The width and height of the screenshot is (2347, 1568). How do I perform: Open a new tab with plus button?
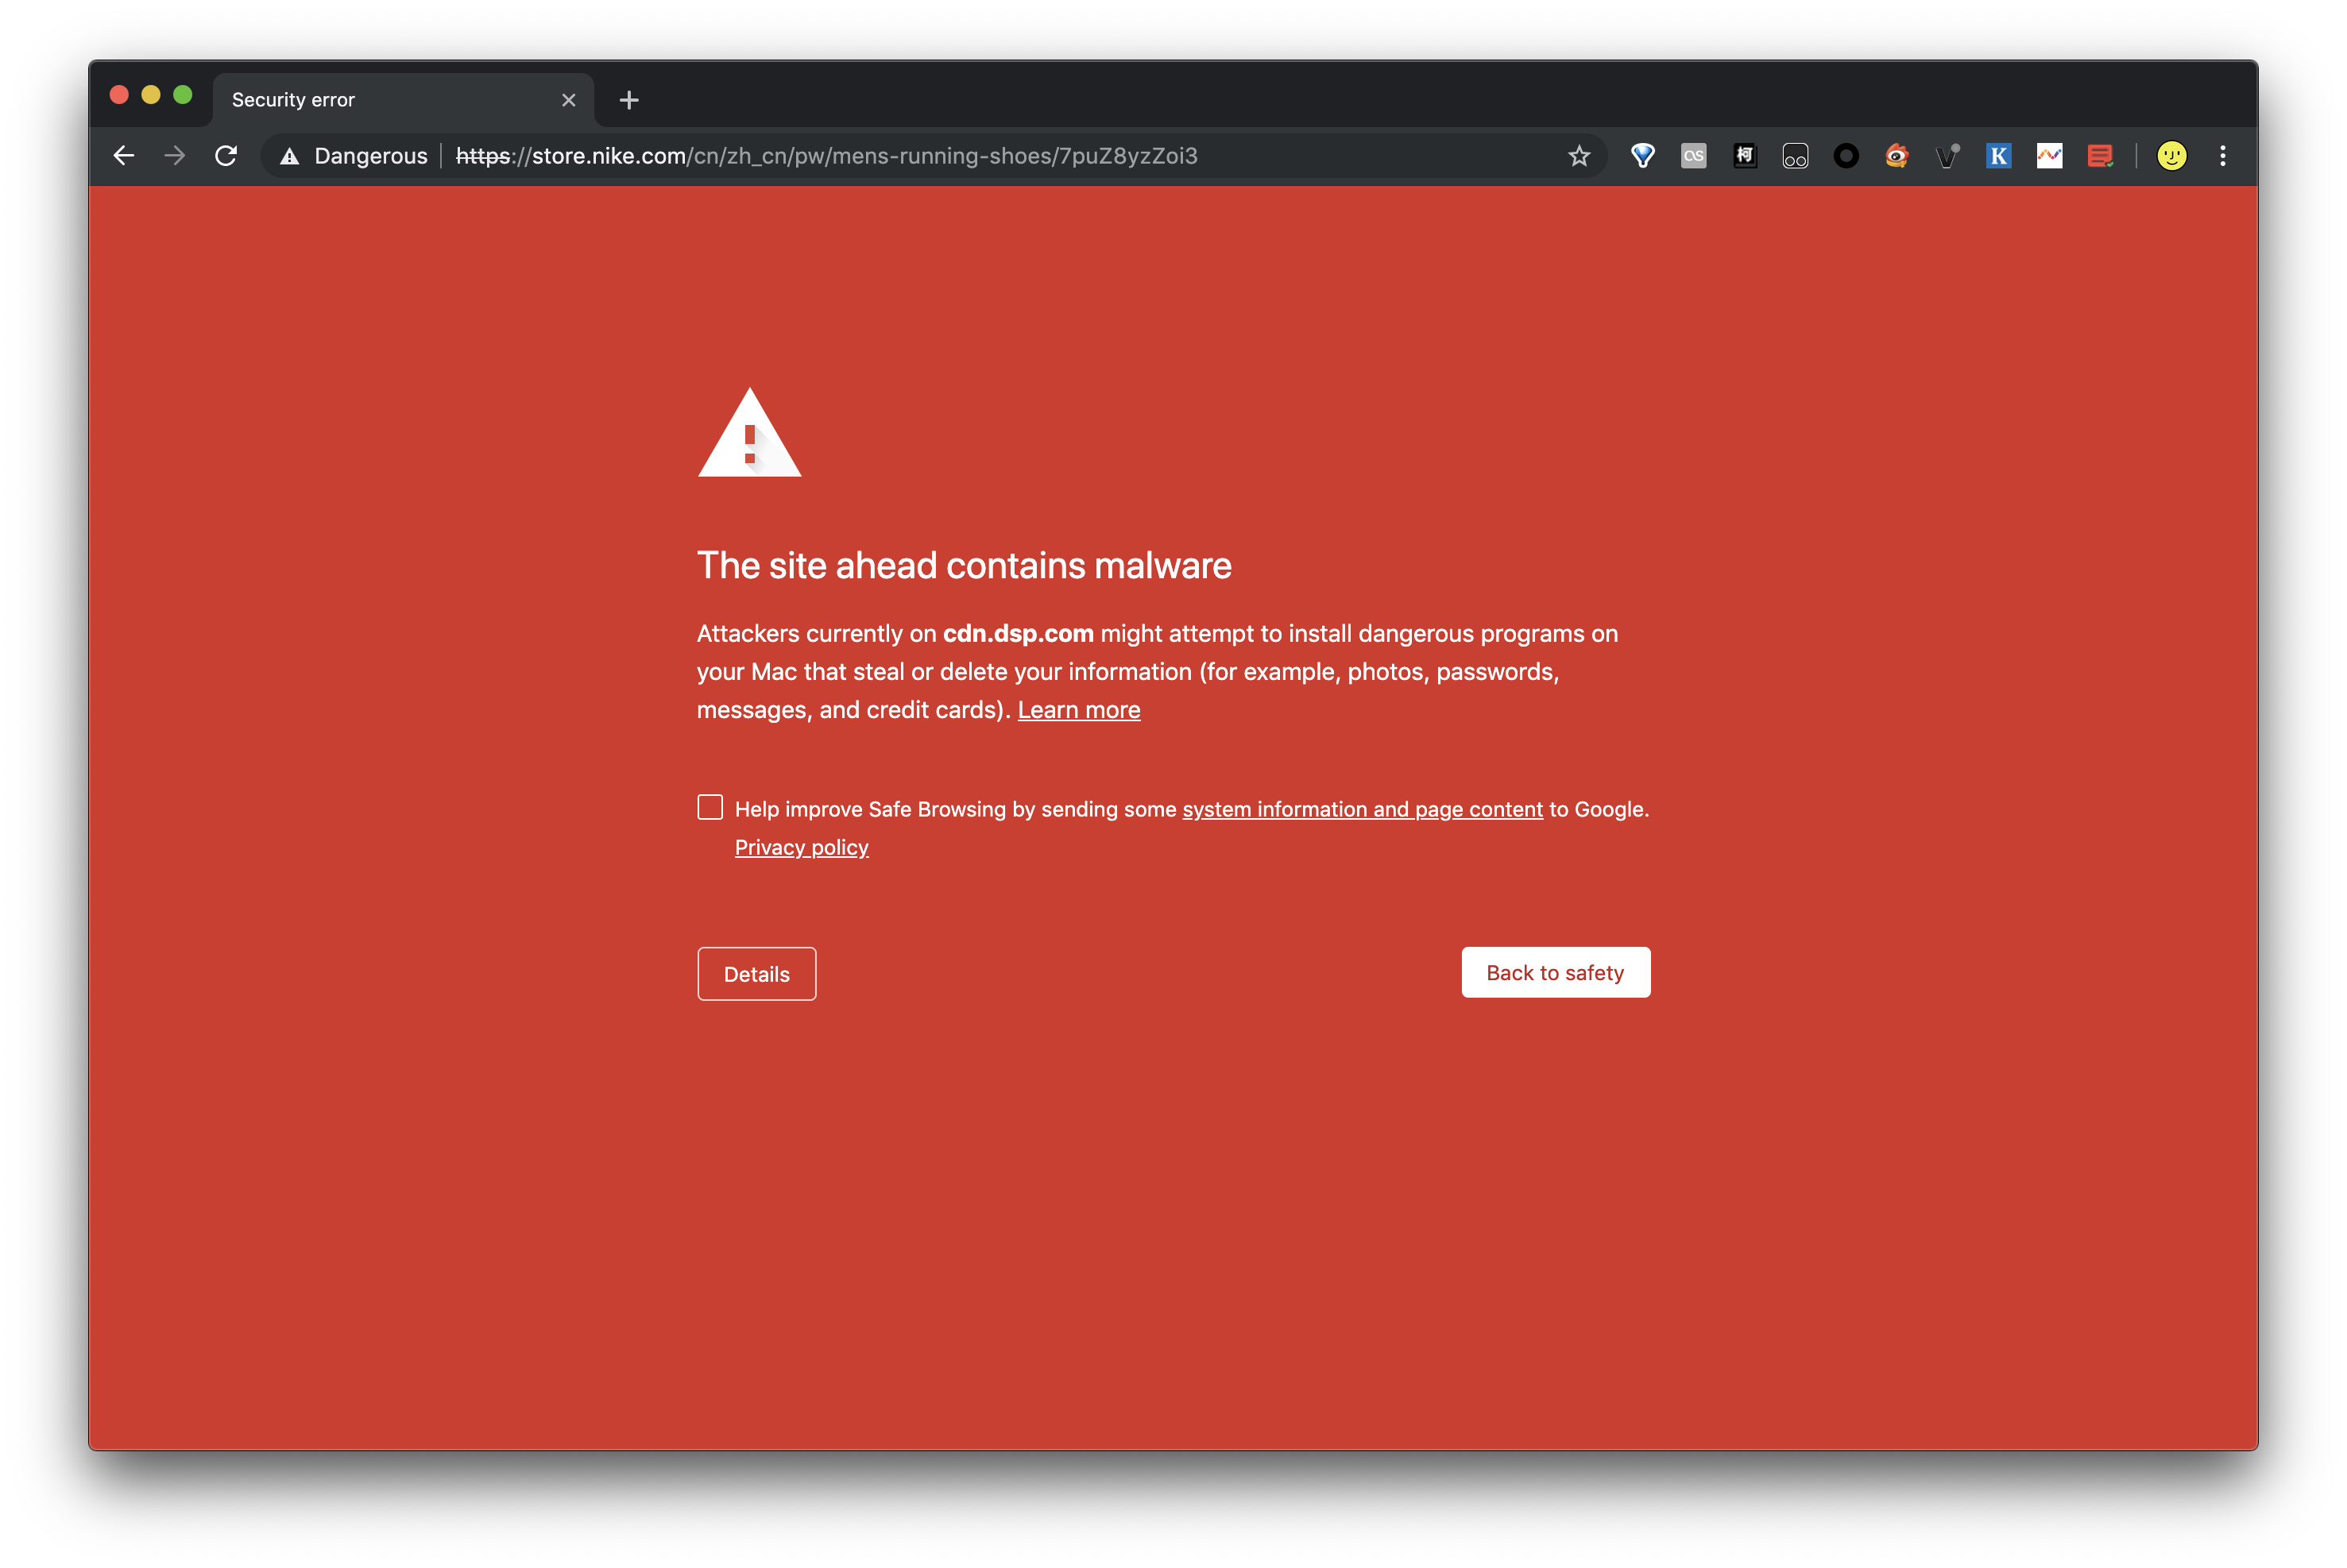tap(629, 100)
